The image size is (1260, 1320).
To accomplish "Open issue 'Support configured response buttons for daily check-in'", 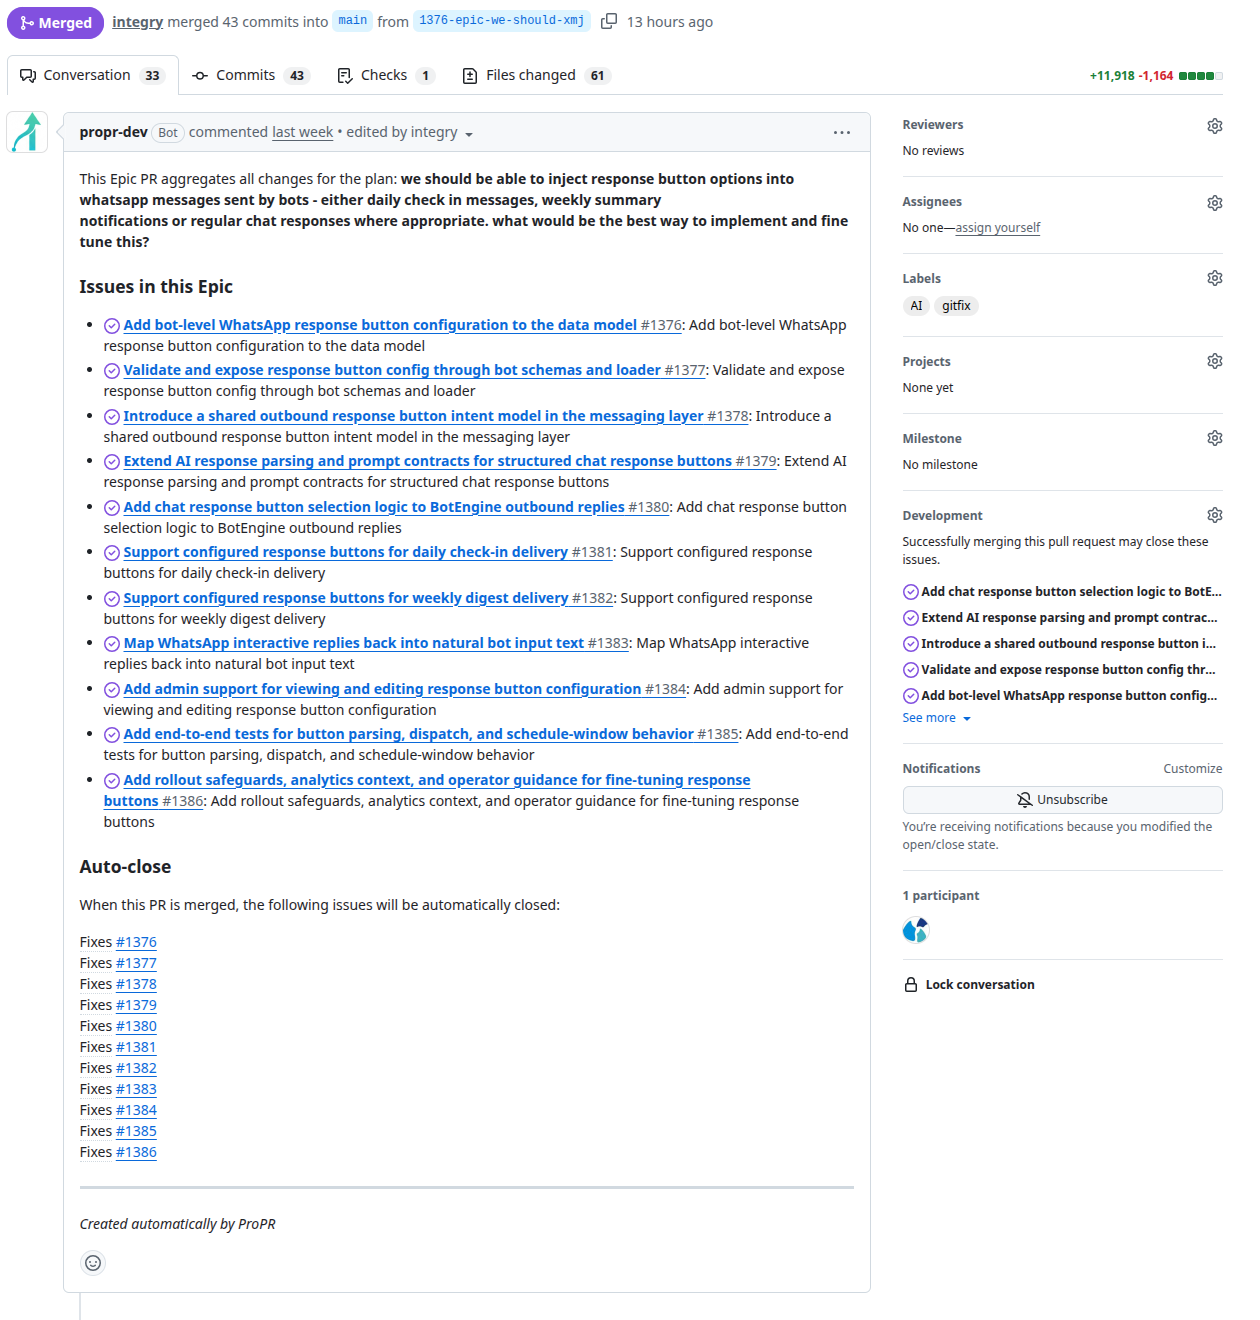I will click(346, 552).
